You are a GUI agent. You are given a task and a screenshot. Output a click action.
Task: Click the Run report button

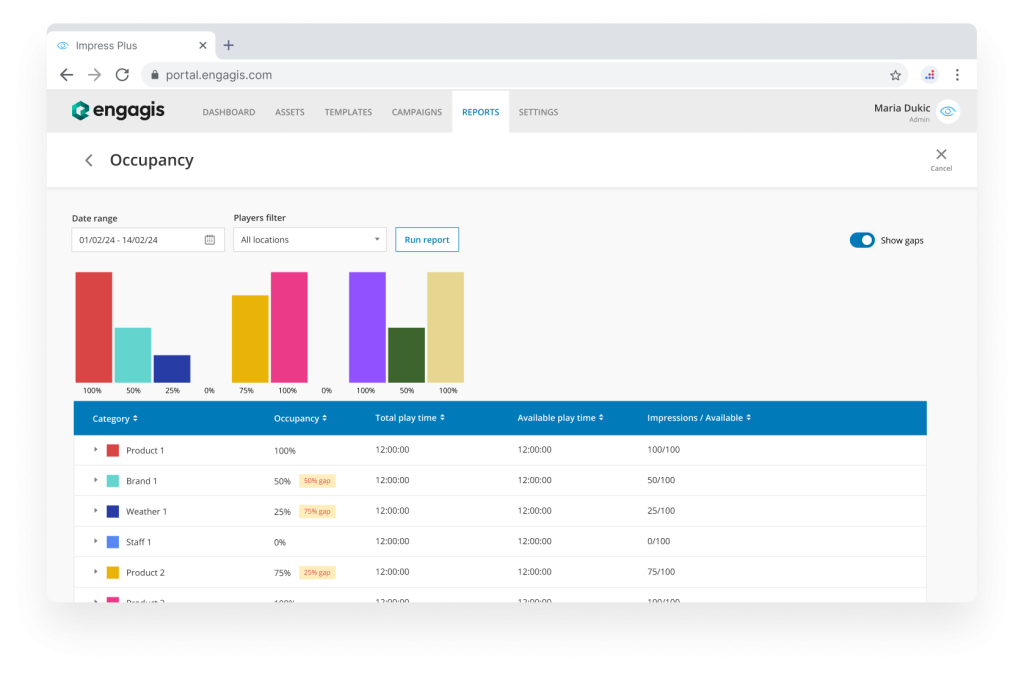427,240
